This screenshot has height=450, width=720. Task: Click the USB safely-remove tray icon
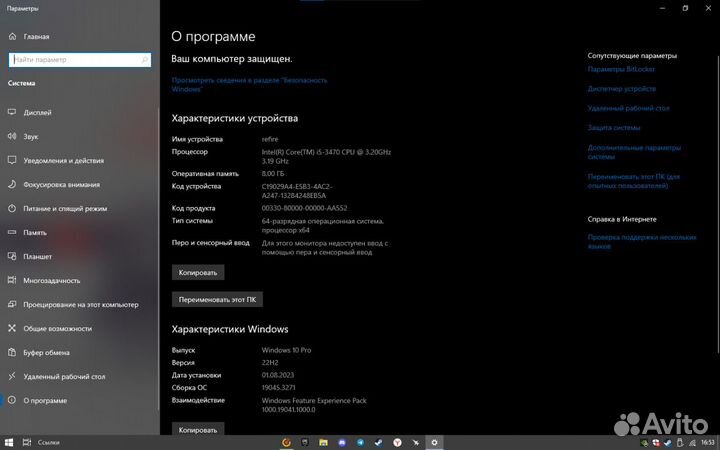click(680, 443)
